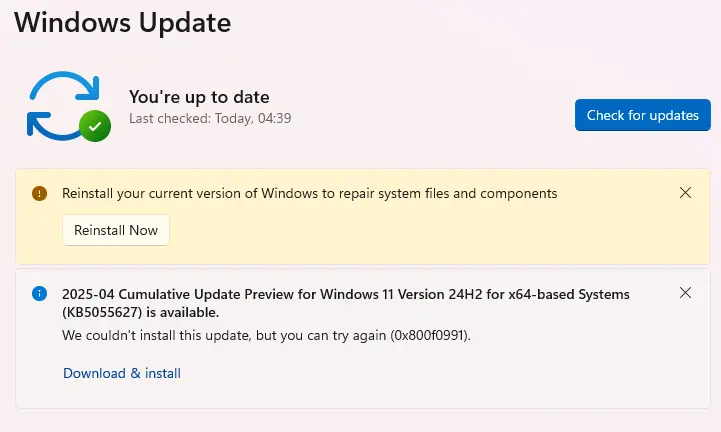Dismiss the yellow reinstall warning banner
721x432 pixels.
tap(685, 193)
